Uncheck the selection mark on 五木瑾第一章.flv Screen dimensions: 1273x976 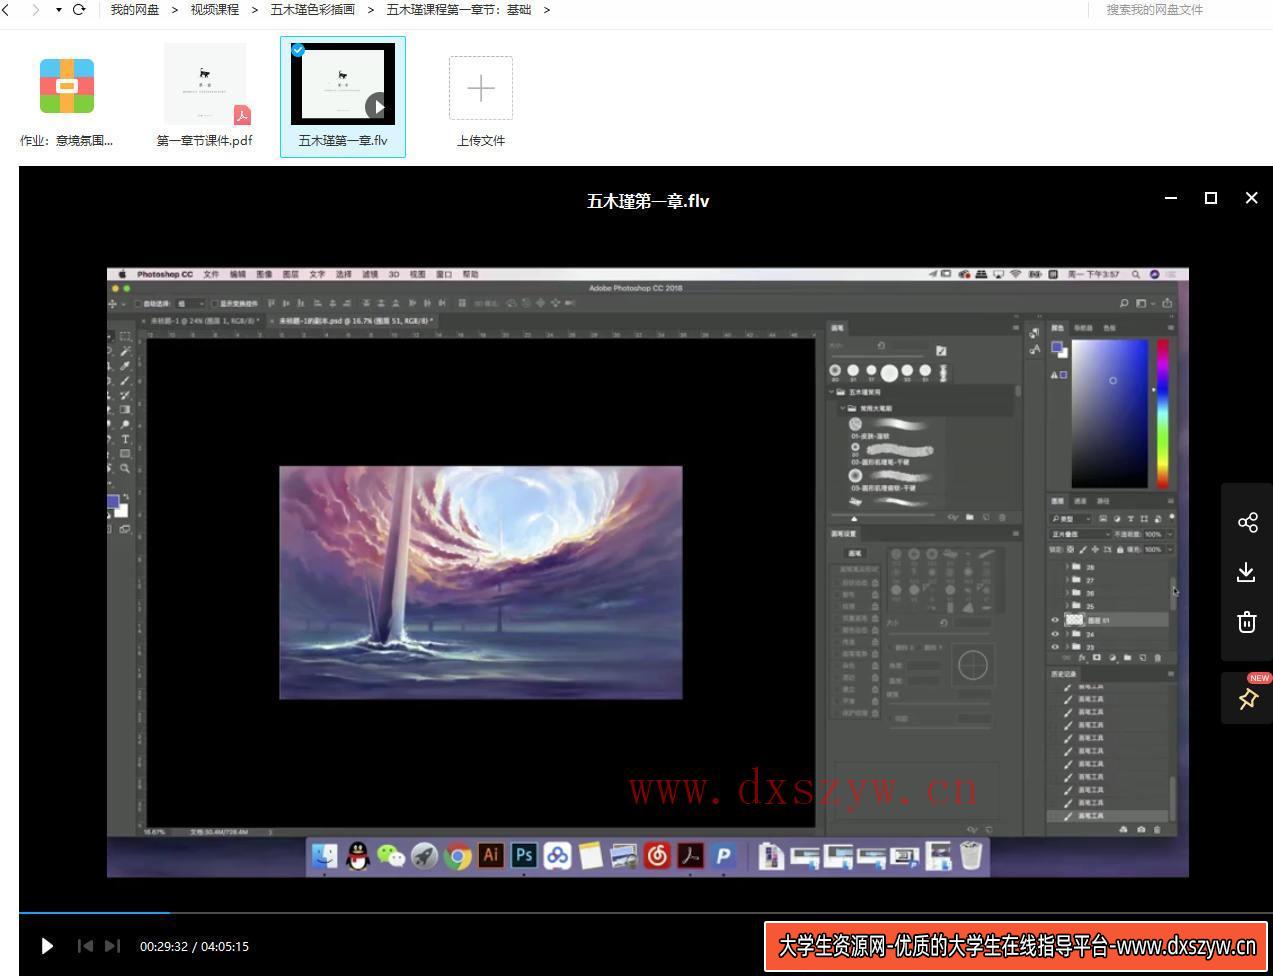[x=298, y=50]
